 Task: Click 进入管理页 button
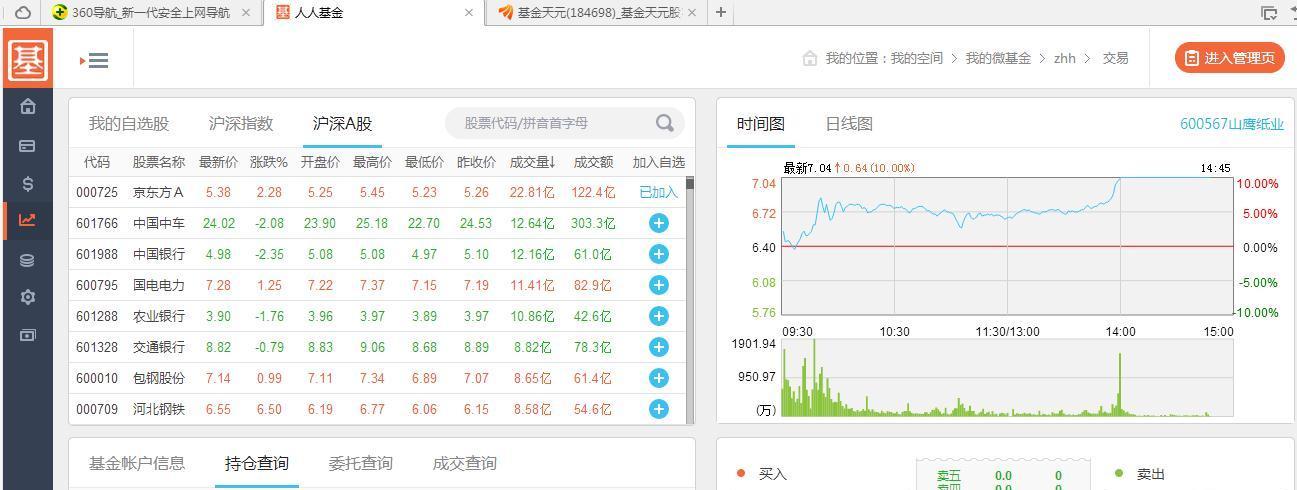click(1229, 58)
